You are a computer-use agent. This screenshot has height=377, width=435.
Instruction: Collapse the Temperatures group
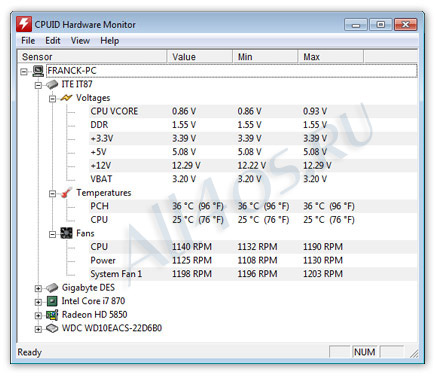point(52,193)
